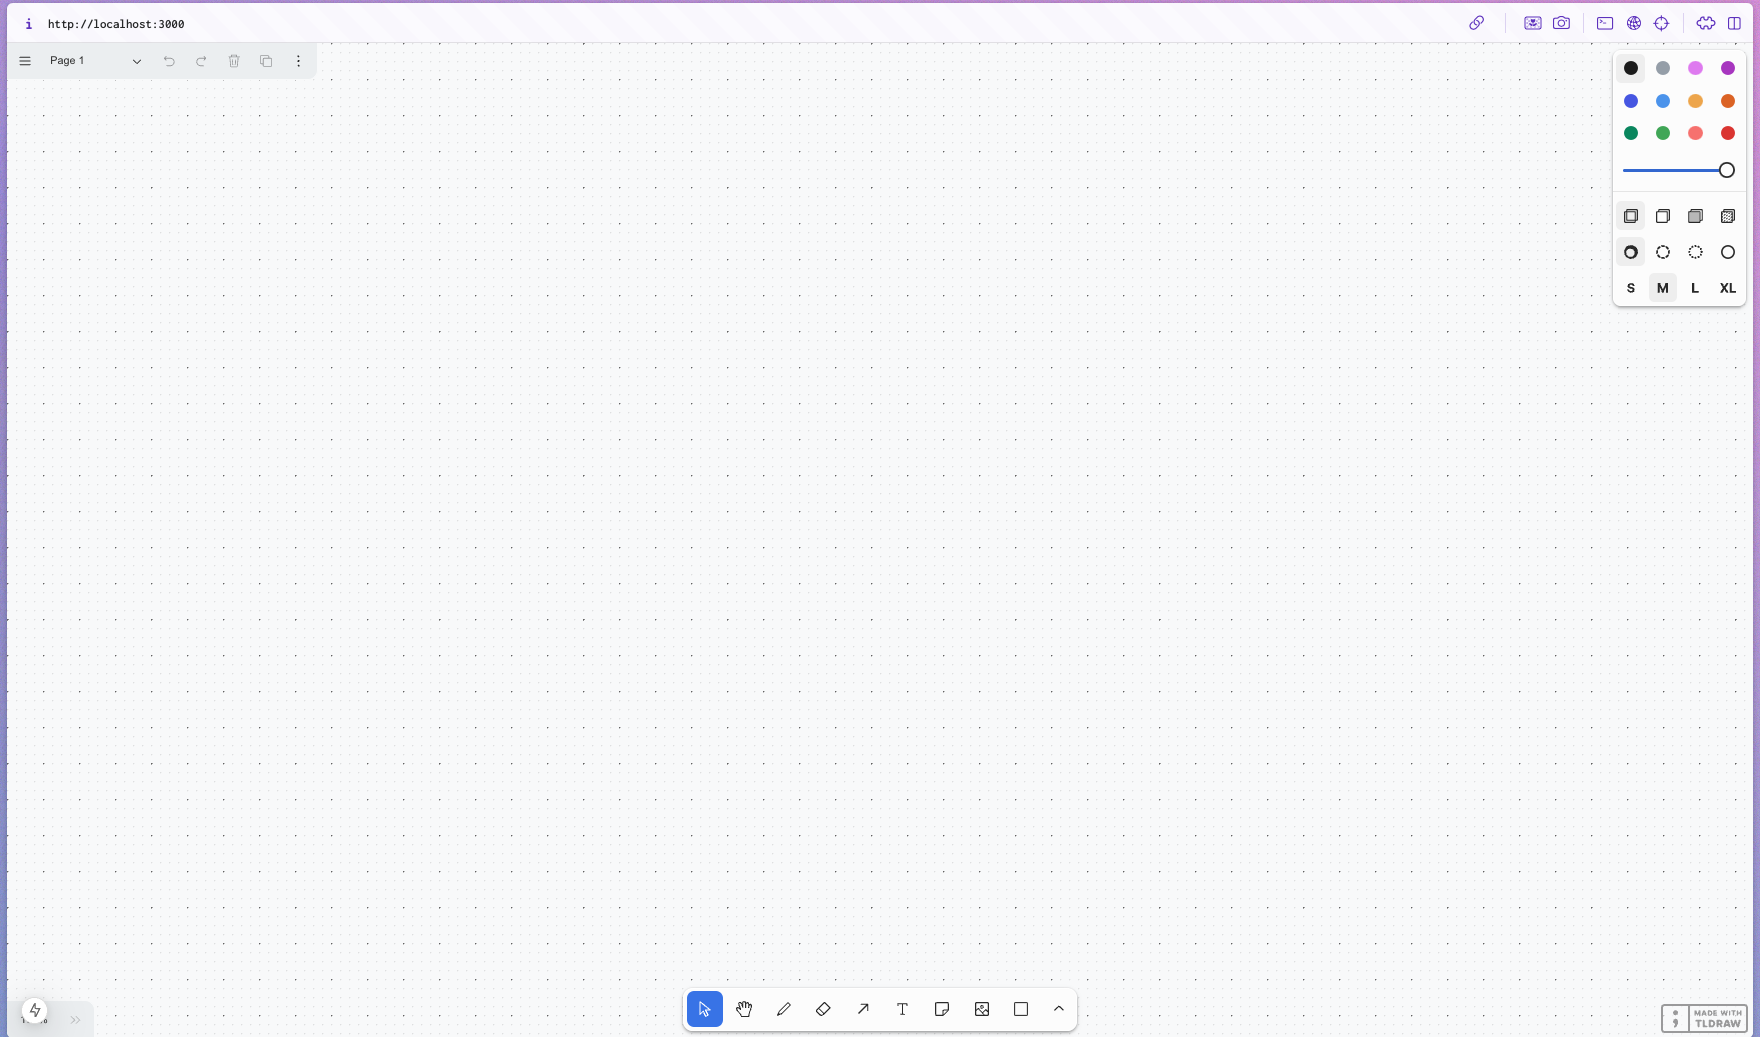The height and width of the screenshot is (1037, 1760).
Task: Click the Duplicate icon
Action: (266, 61)
